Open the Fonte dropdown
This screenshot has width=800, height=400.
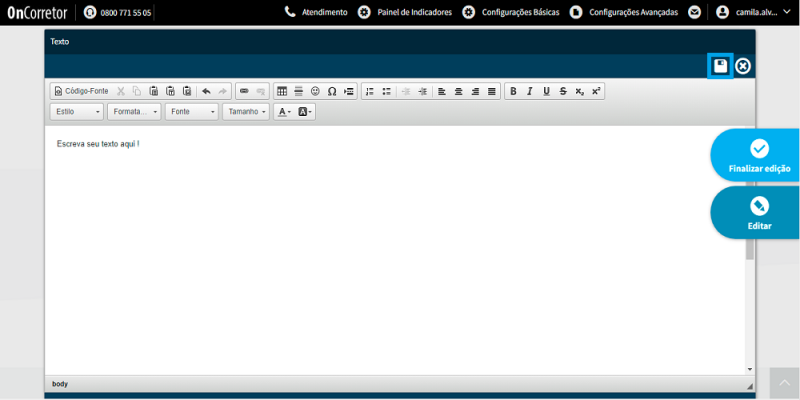pyautogui.click(x=192, y=112)
